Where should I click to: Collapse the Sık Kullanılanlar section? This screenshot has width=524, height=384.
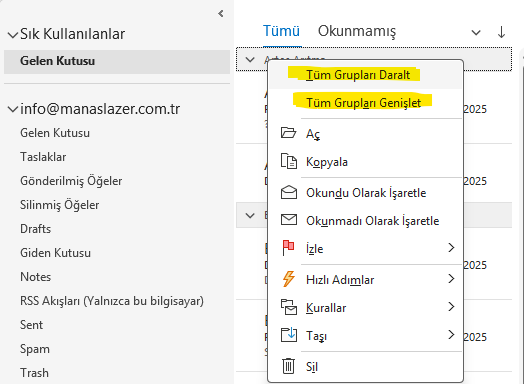pyautogui.click(x=13, y=34)
